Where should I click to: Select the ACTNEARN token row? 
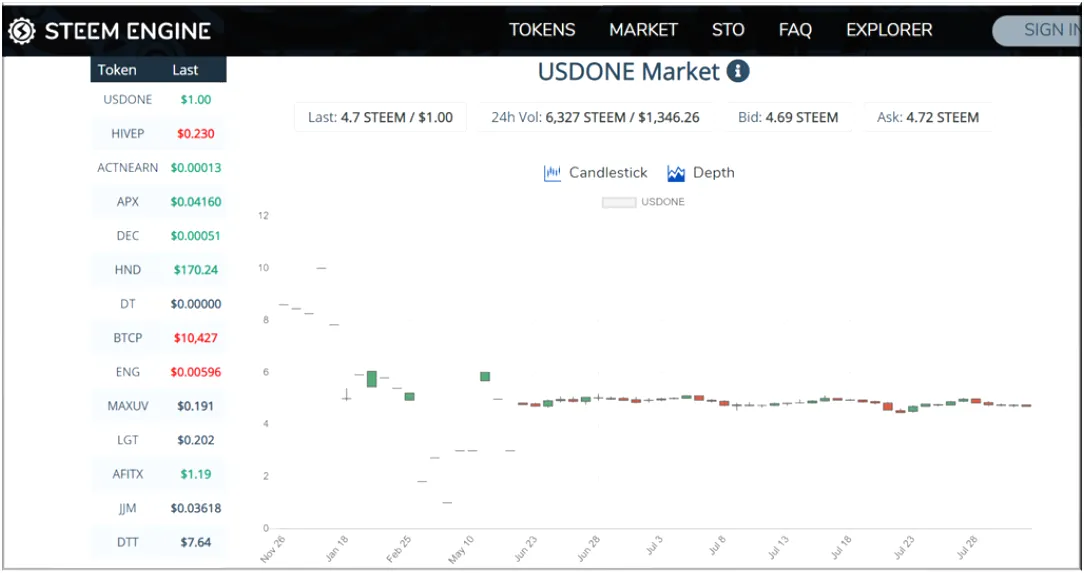158,167
